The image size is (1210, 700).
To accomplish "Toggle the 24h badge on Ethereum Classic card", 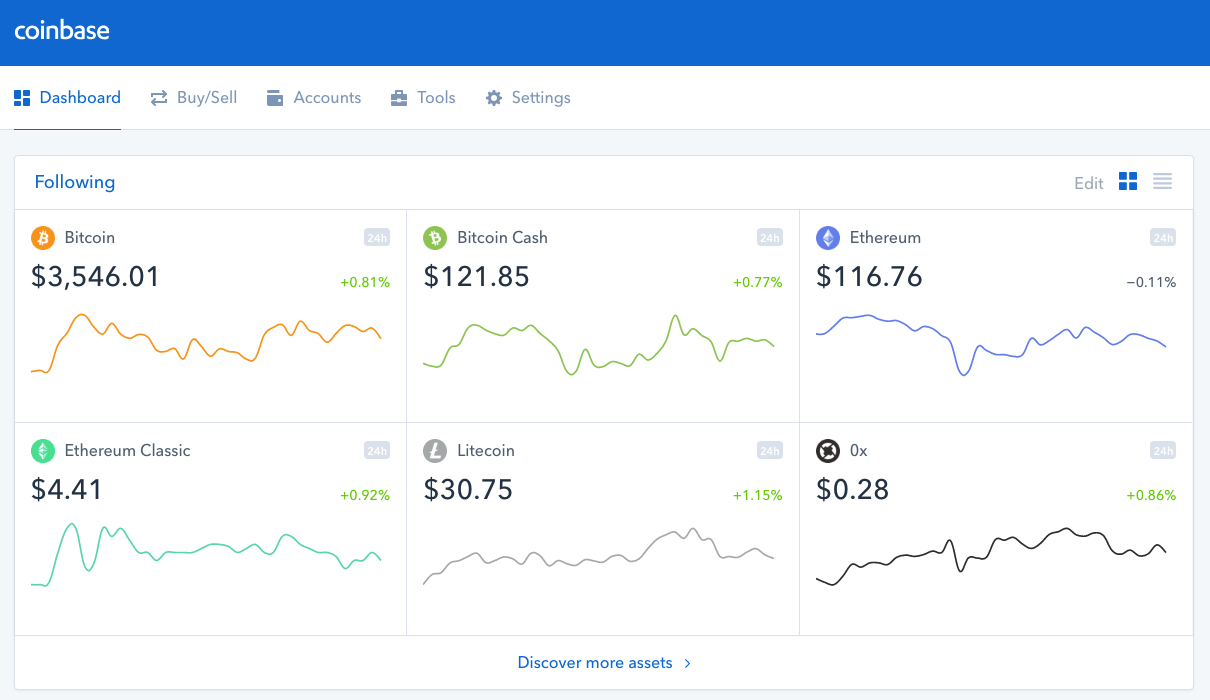I will pyautogui.click(x=377, y=451).
